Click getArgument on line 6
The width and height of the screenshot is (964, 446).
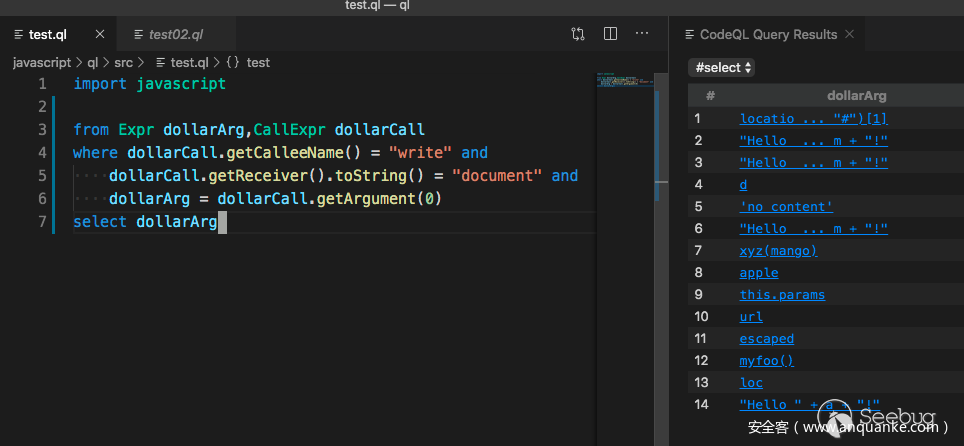[366, 199]
